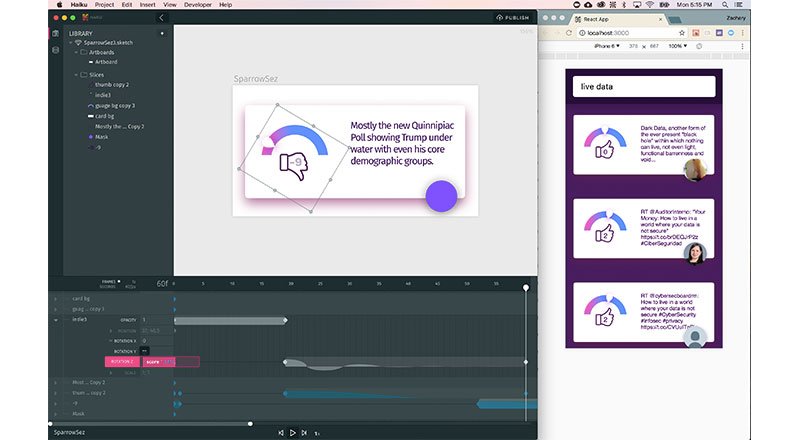Open the state inspector icon in sidebar
This screenshot has height=440, width=800.
pos(55,49)
